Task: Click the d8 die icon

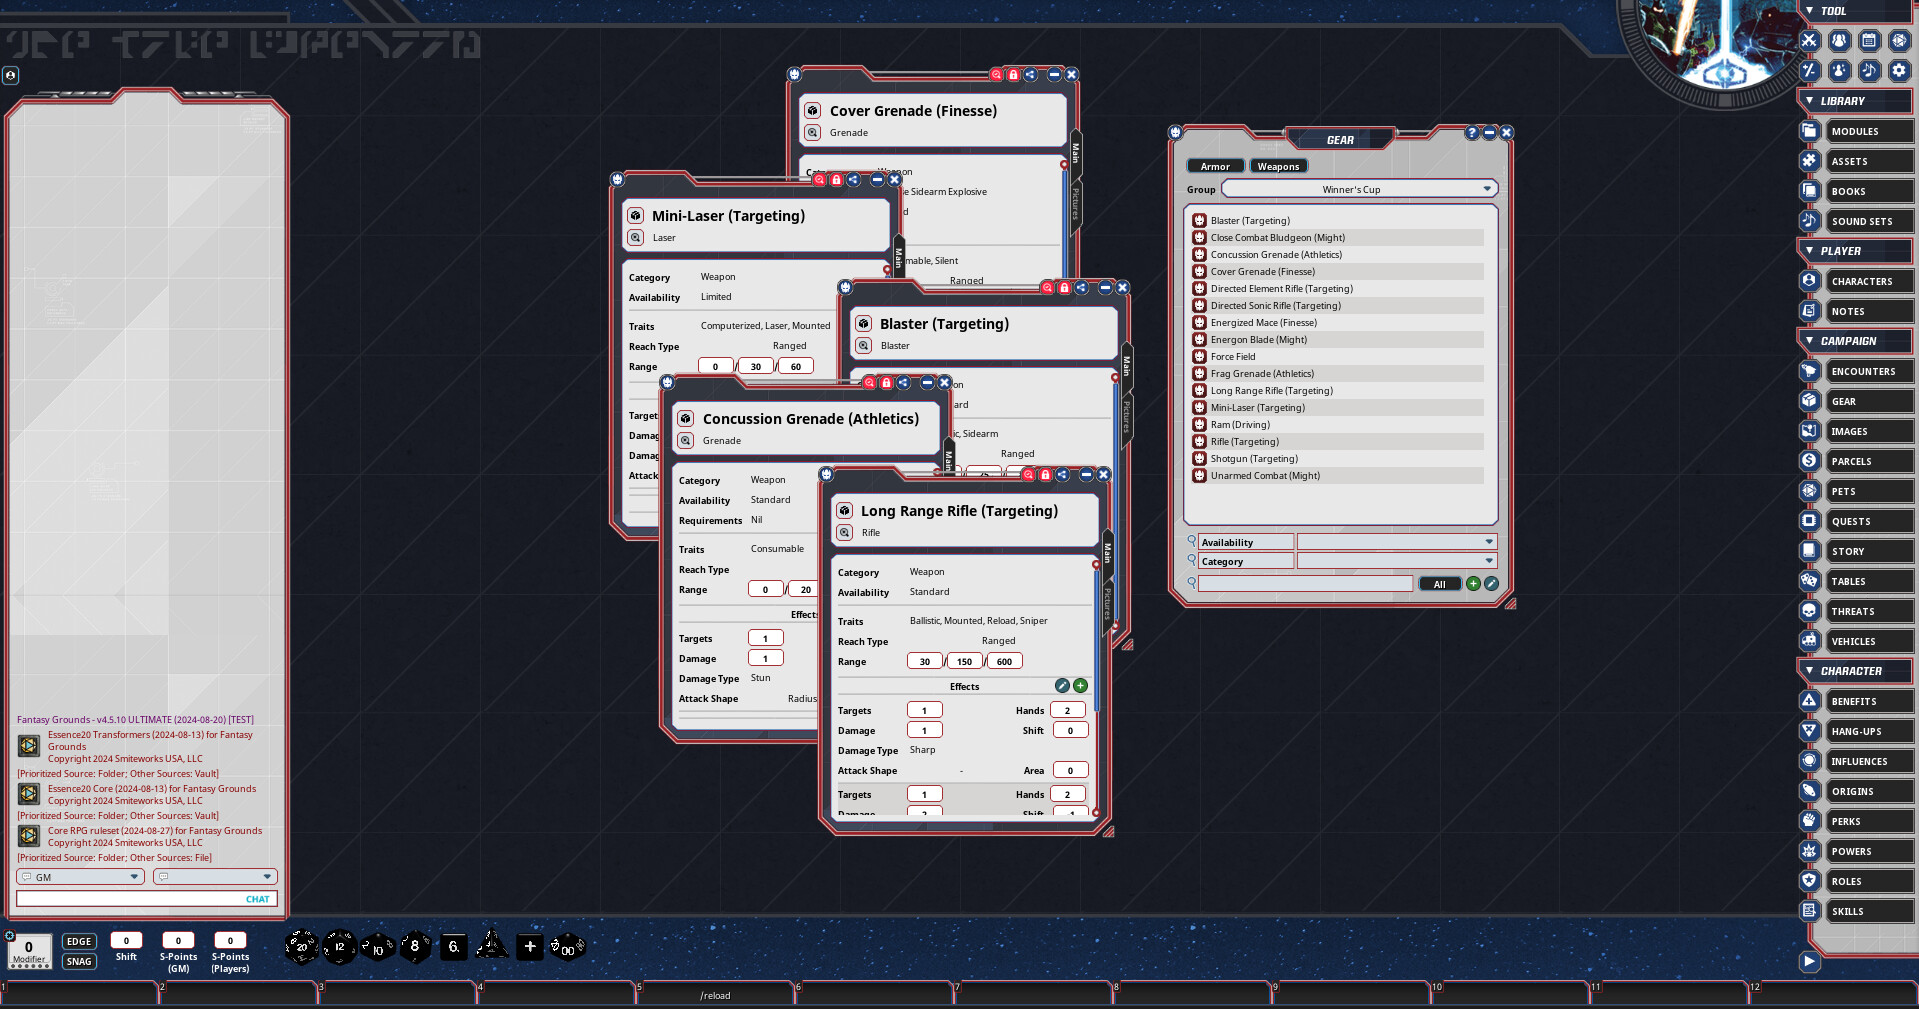Action: pyautogui.click(x=415, y=946)
